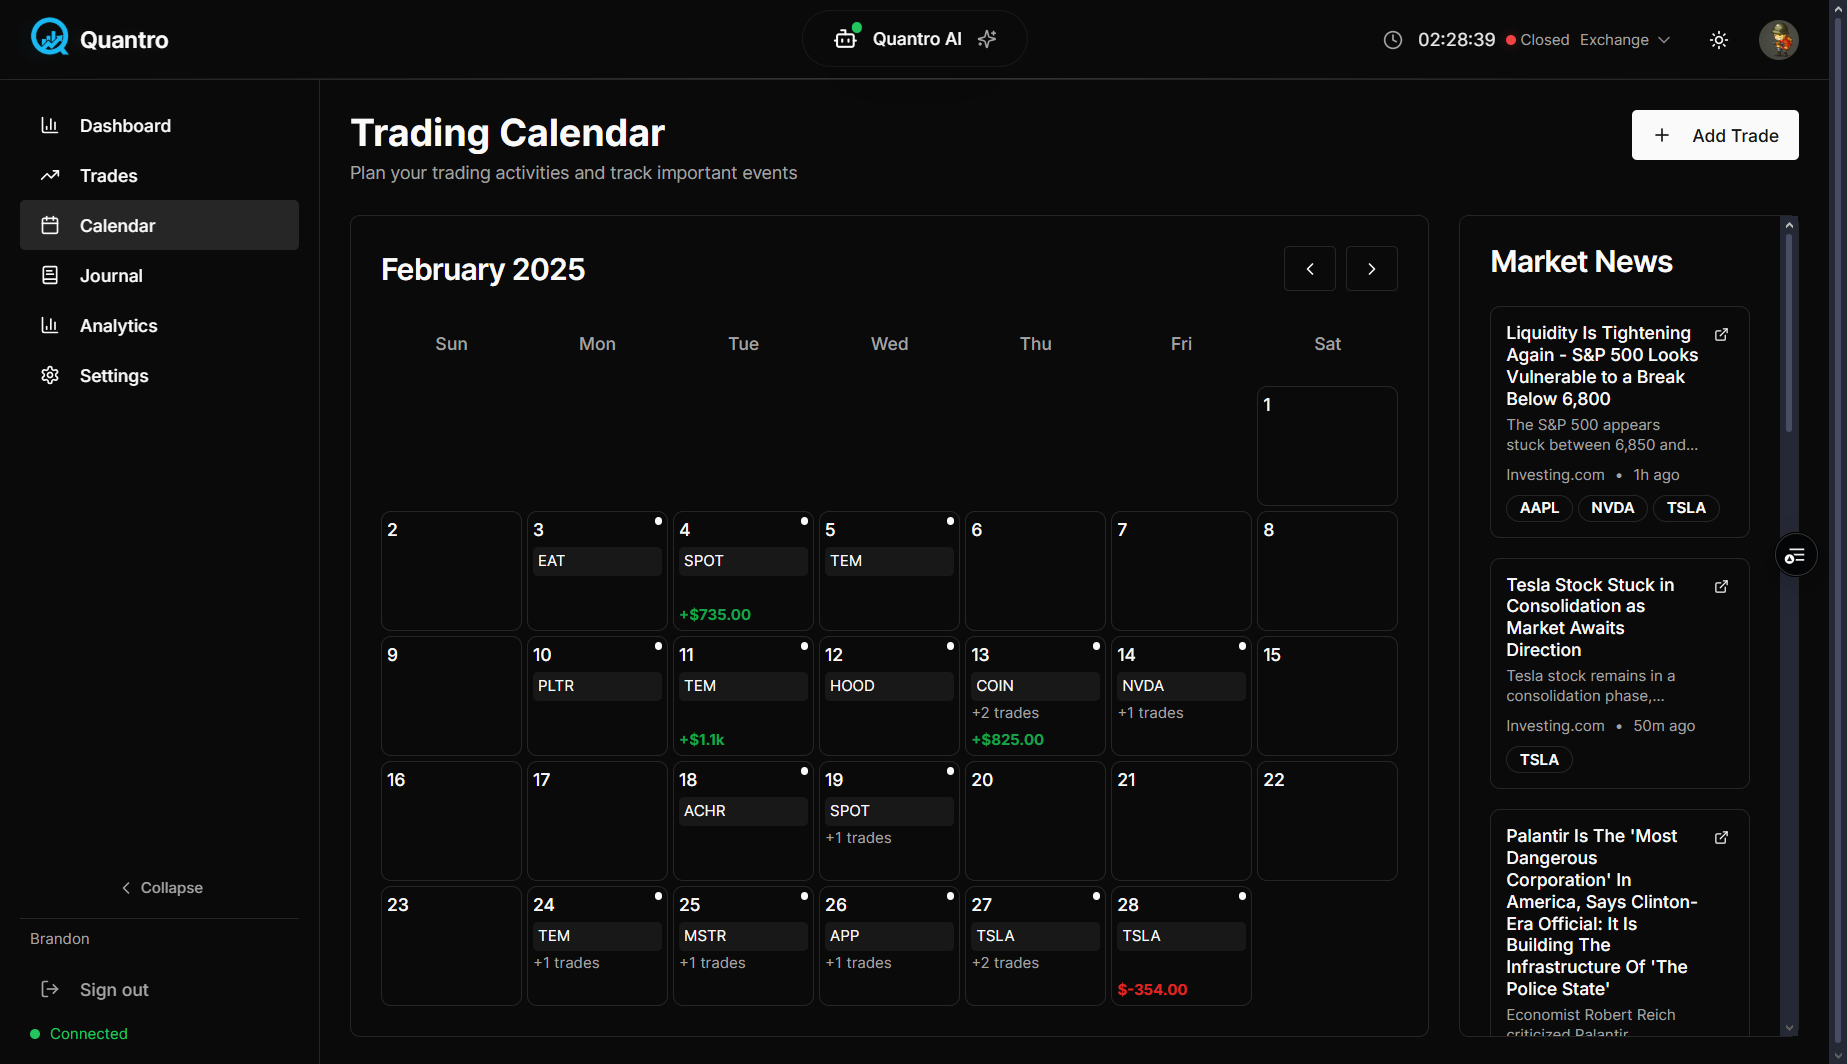Click the clock icon by market time
The image size is (1847, 1064).
tap(1392, 40)
